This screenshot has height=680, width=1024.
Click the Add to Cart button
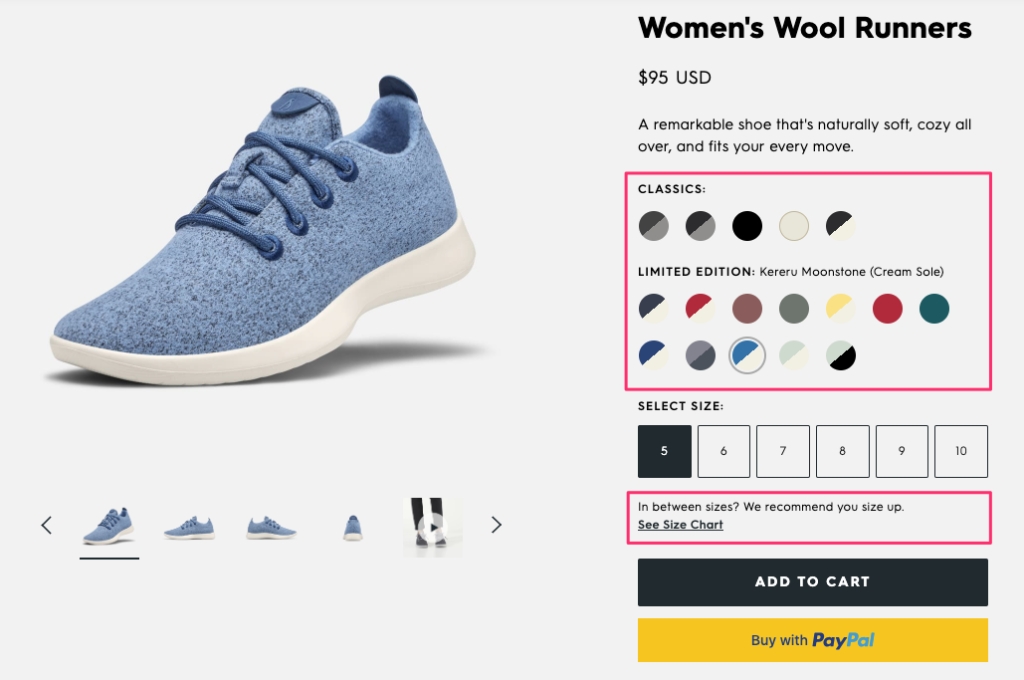[x=812, y=582]
